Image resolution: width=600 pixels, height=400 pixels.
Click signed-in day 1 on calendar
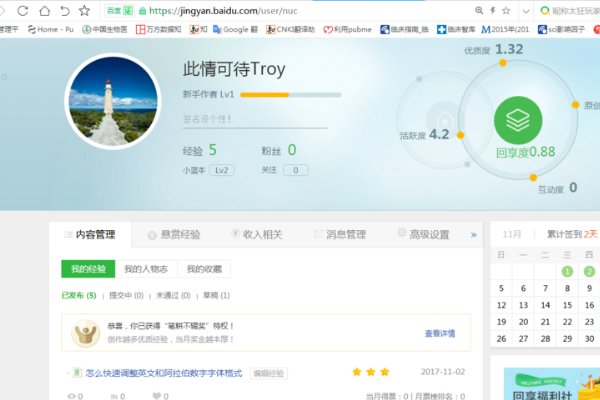(x=567, y=271)
